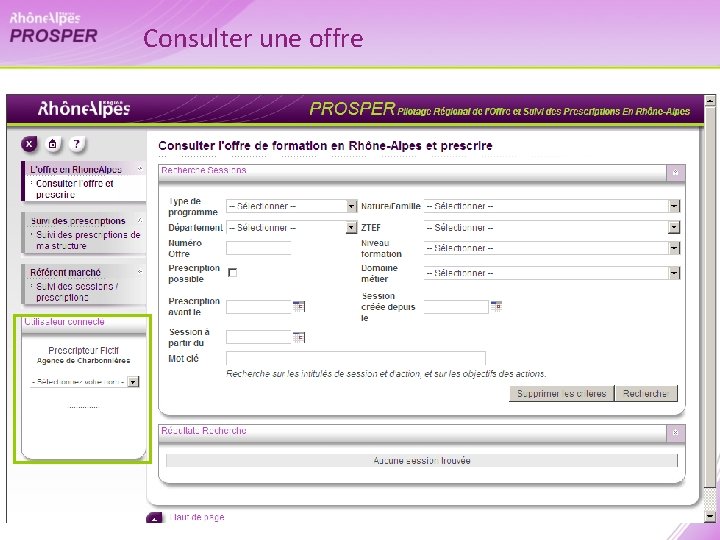Open Suivi des sessions / prescriptions
This screenshot has width=720, height=540.
[x=77, y=292]
